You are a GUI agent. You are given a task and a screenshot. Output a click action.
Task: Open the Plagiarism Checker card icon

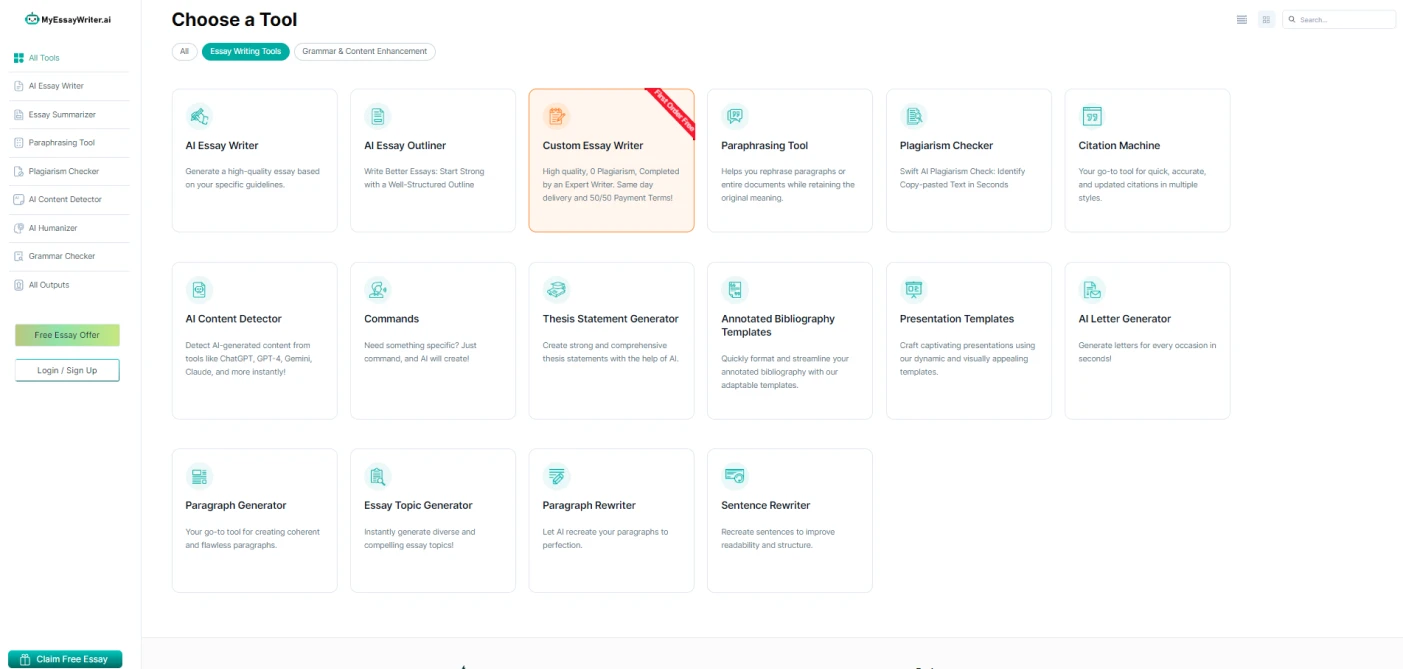pos(913,116)
